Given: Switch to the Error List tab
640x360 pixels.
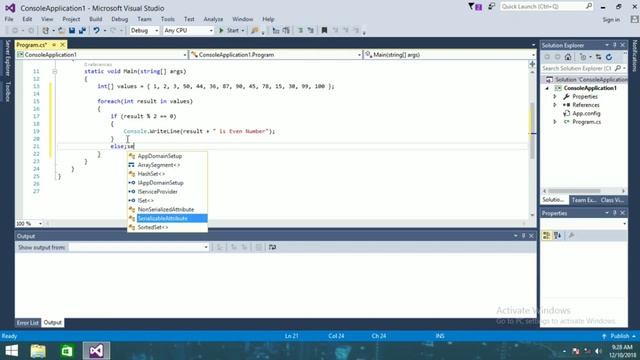Looking at the screenshot, I should pyautogui.click(x=28, y=323).
